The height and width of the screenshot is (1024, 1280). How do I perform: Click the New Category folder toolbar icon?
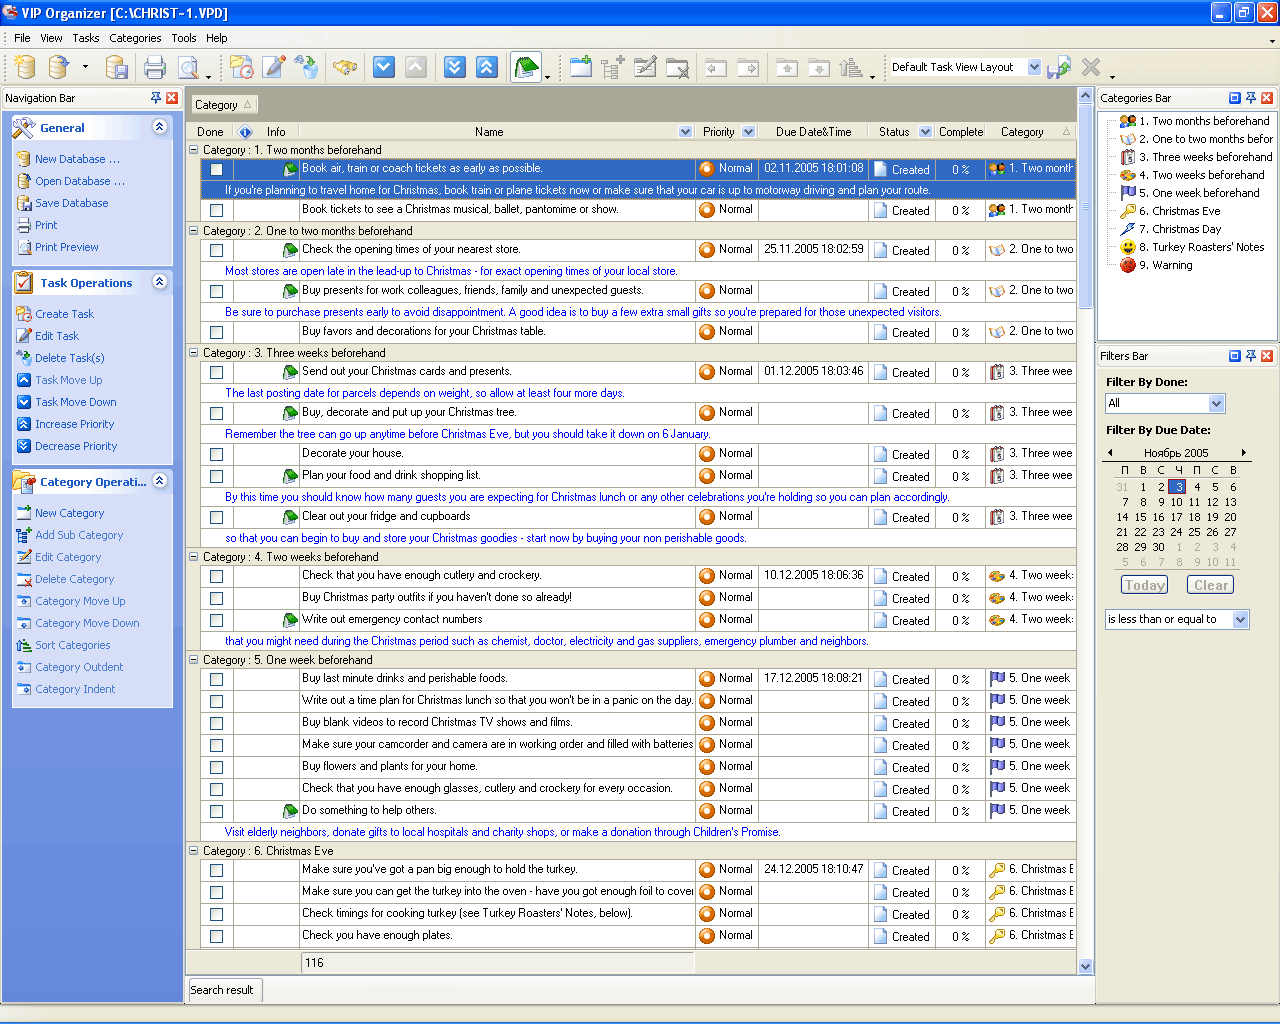coord(581,68)
